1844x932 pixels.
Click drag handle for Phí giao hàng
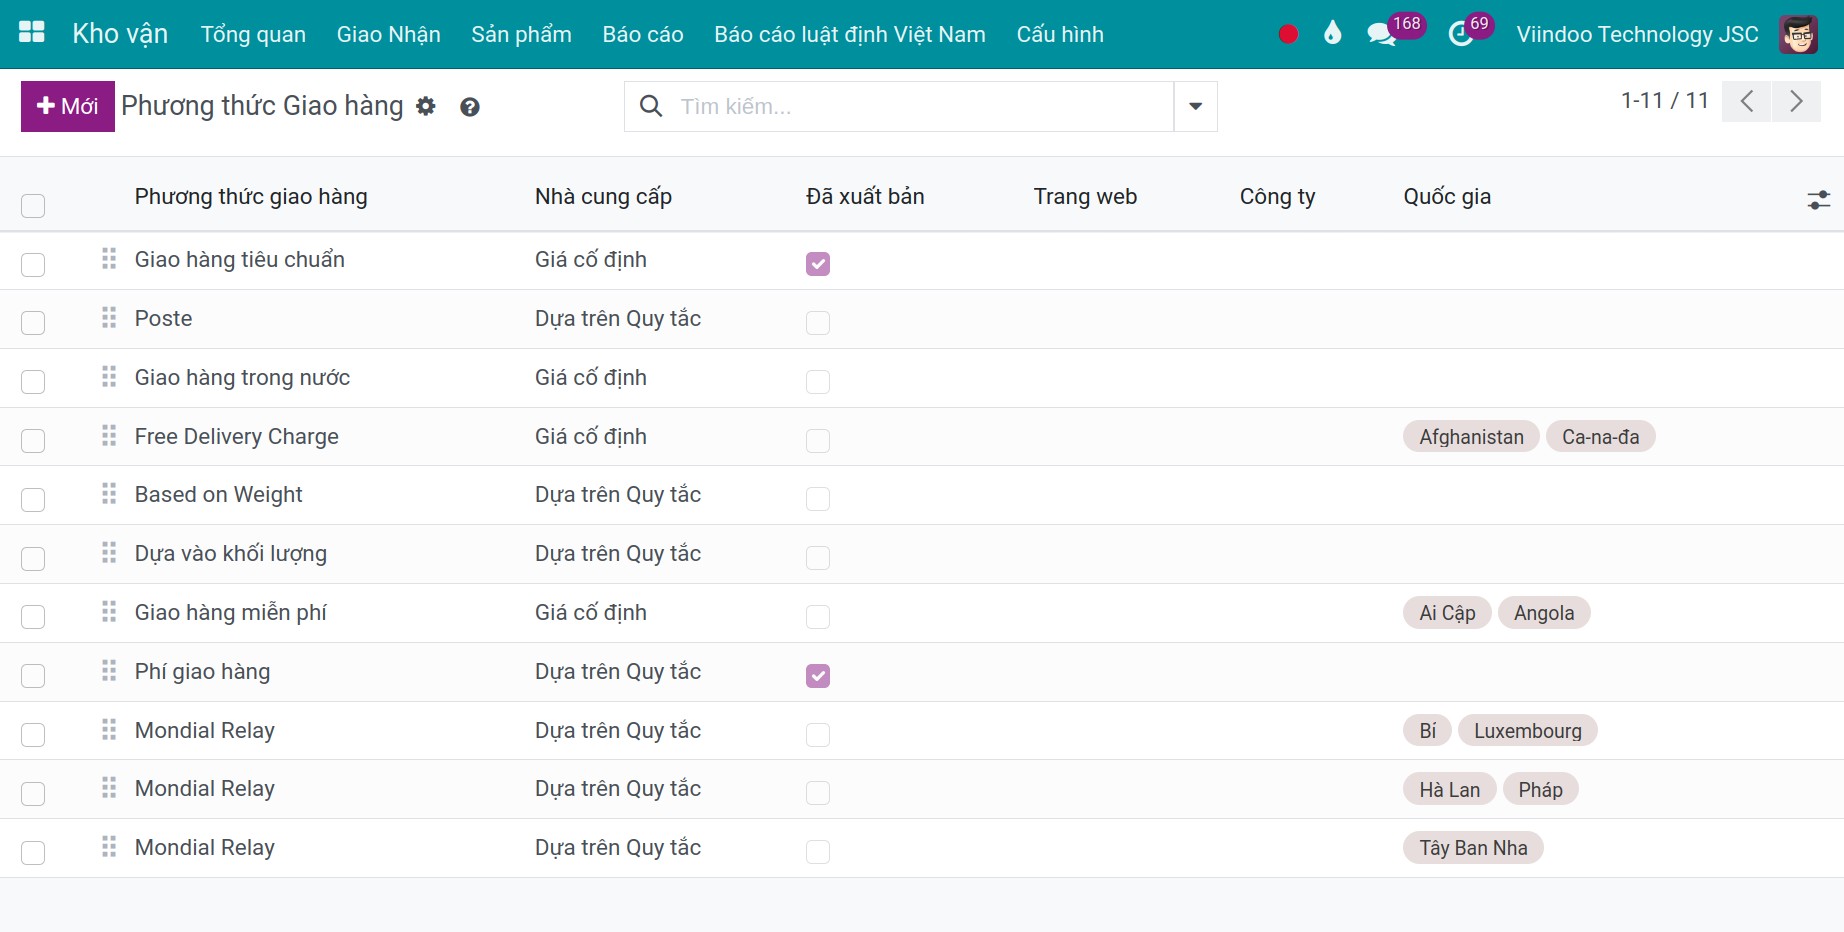(109, 671)
